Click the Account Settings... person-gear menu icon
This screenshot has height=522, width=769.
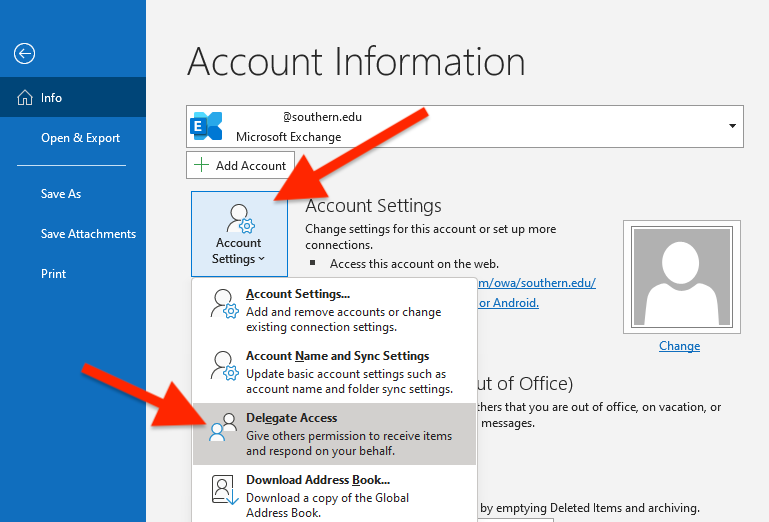tap(224, 304)
